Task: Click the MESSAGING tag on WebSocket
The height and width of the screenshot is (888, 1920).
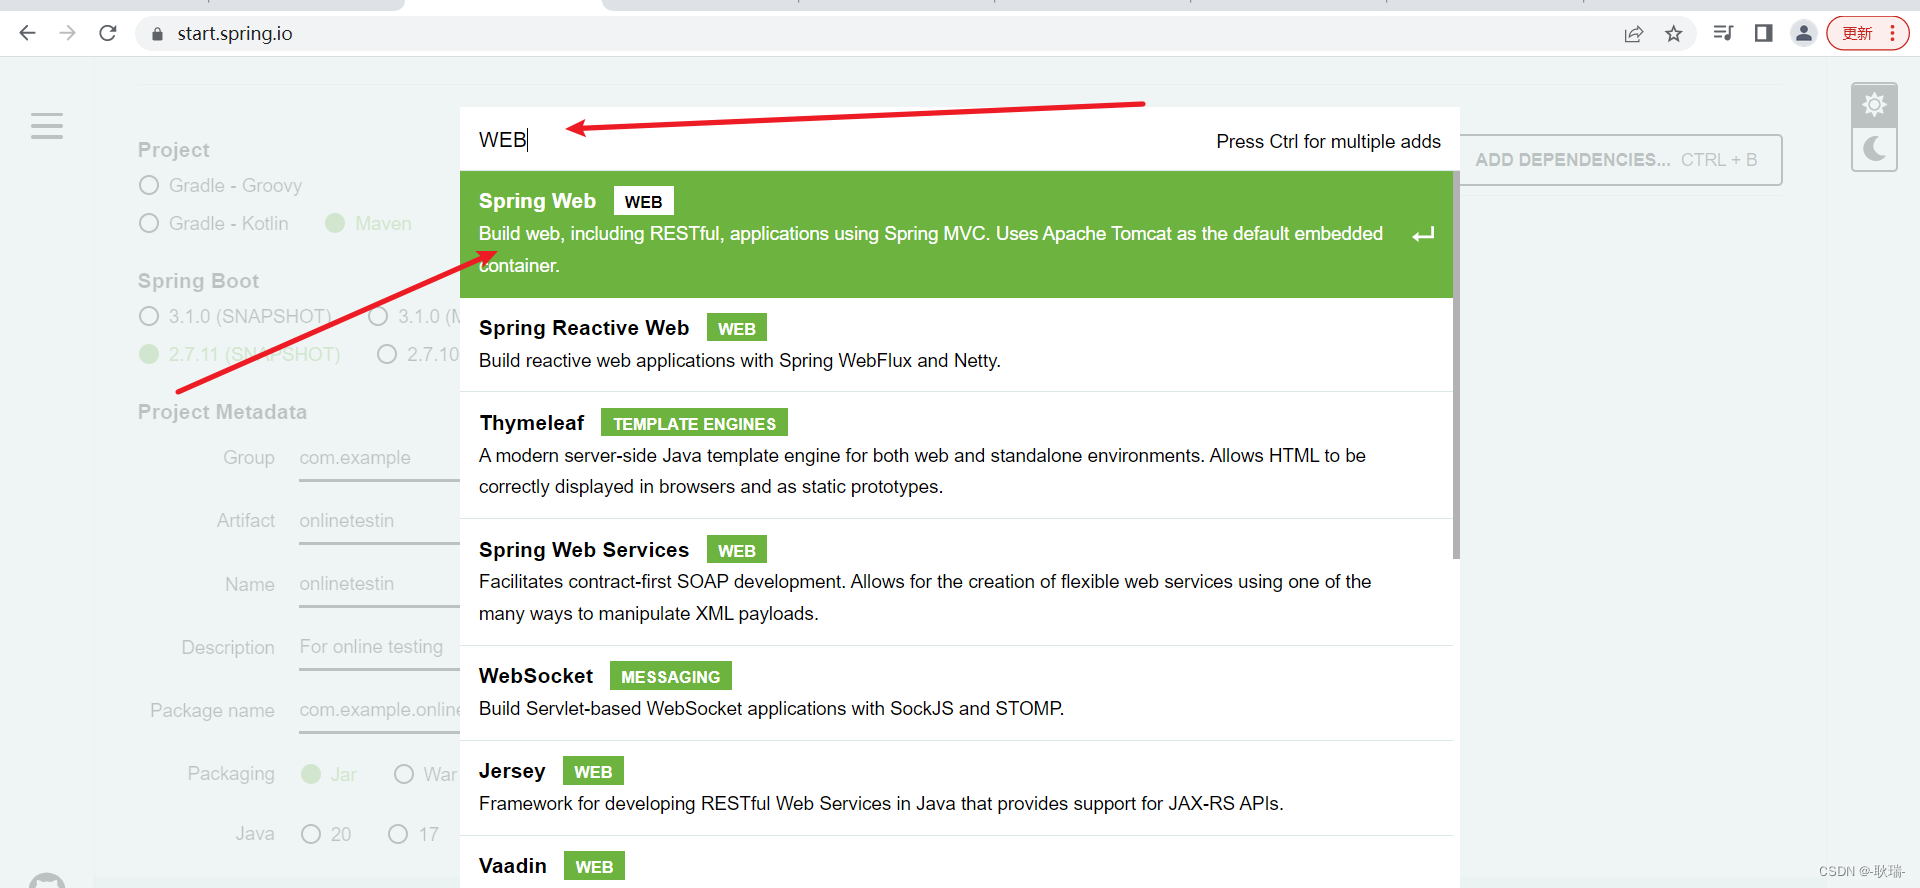Action: (x=671, y=676)
